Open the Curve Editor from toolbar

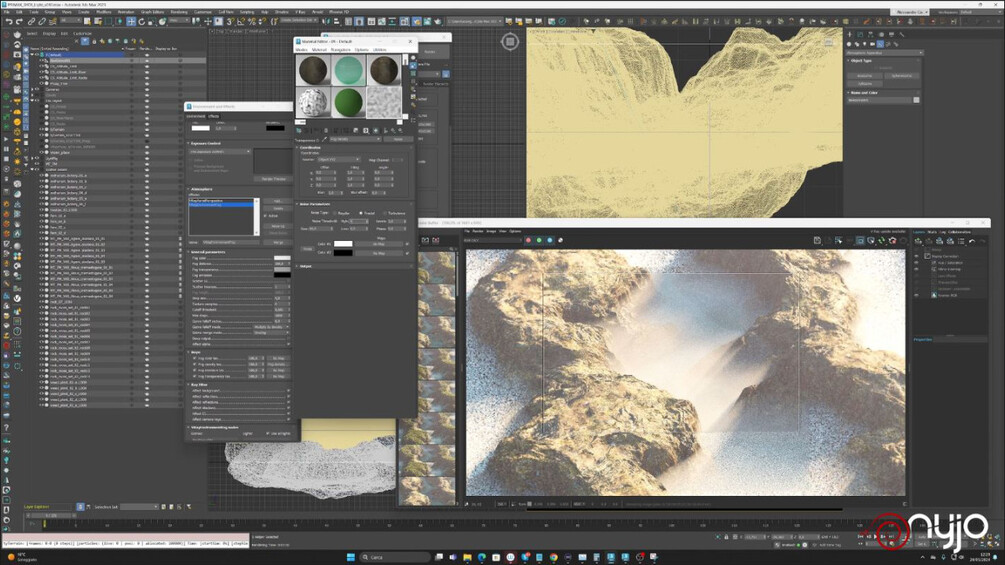381,21
